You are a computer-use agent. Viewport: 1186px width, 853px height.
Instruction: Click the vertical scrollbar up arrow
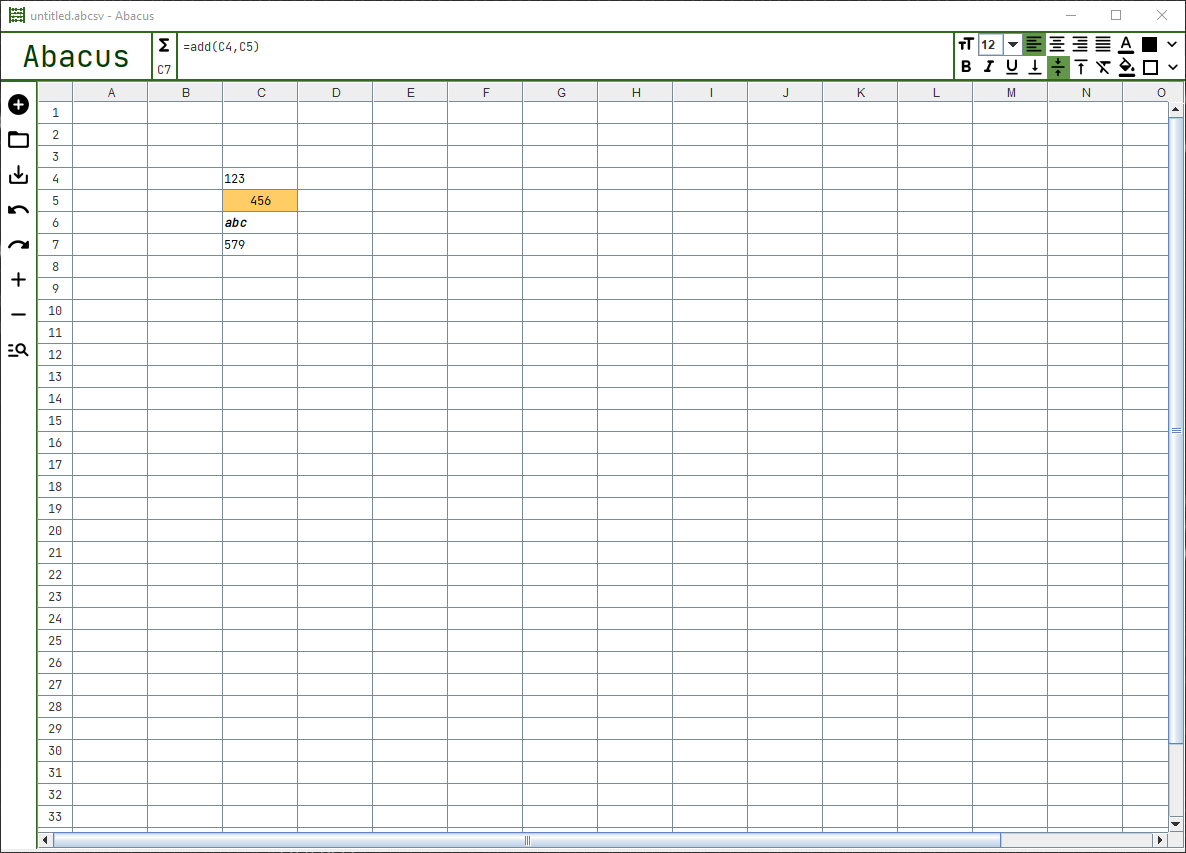pos(1175,110)
